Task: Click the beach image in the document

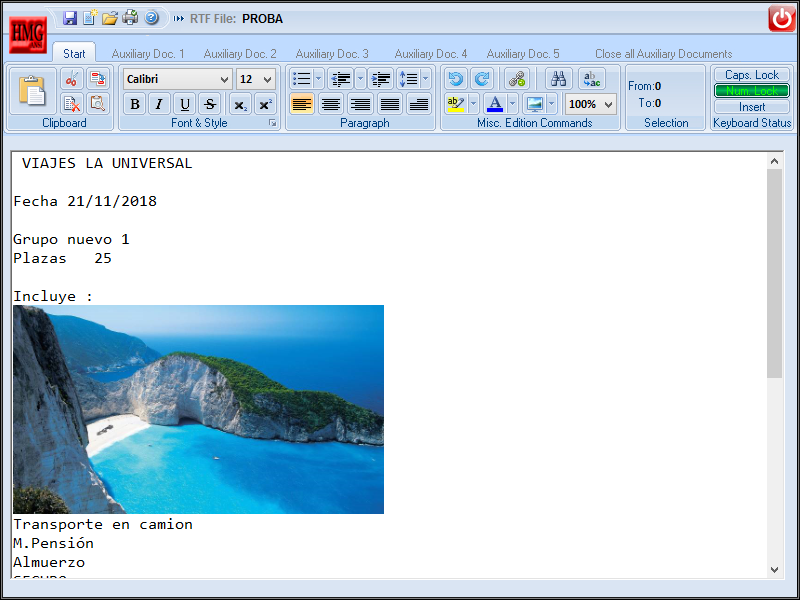Action: click(198, 409)
